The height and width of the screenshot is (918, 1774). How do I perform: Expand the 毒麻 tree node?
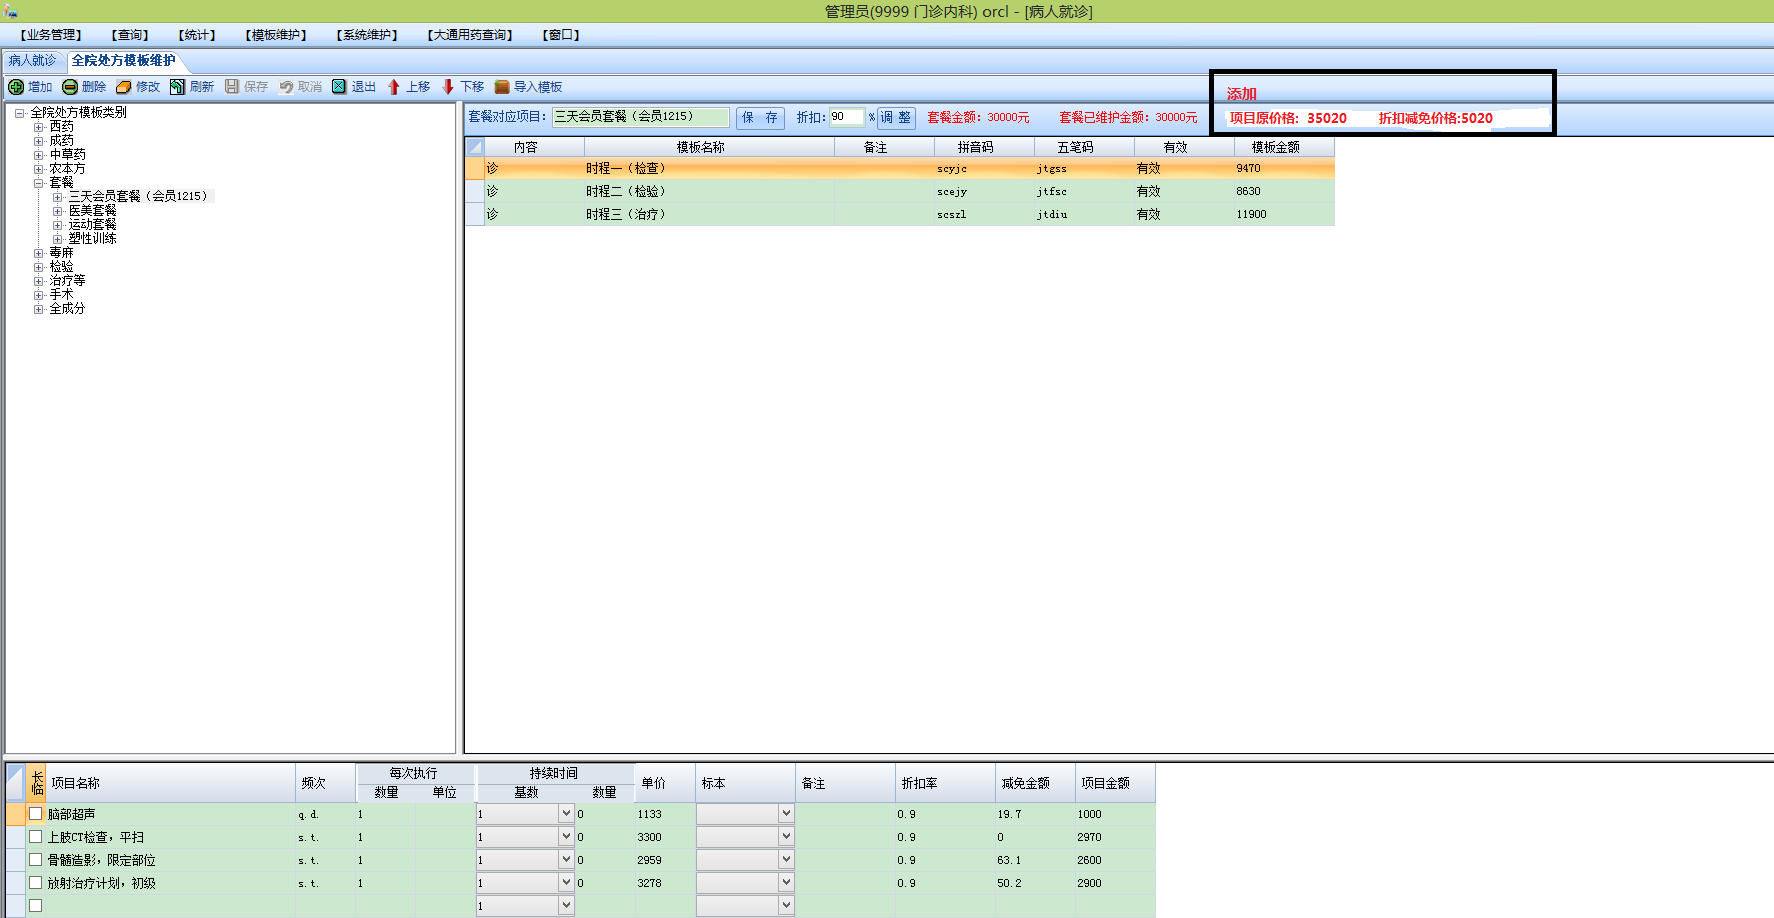[x=39, y=253]
